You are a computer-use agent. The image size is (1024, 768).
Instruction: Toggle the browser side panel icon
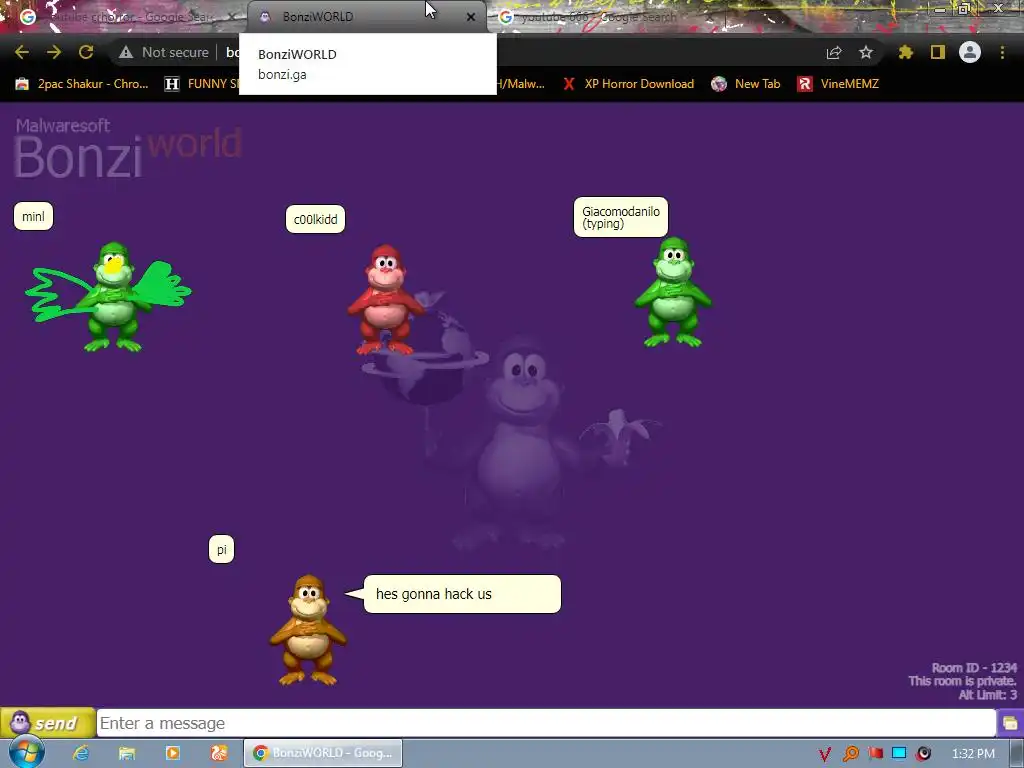pos(938,52)
